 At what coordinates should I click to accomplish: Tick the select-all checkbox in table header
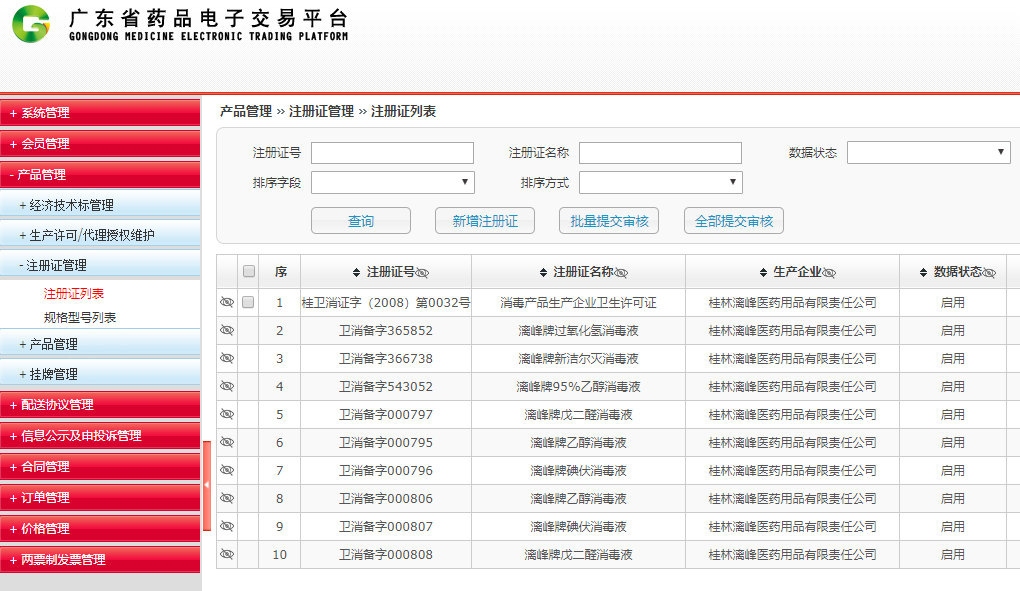(249, 271)
